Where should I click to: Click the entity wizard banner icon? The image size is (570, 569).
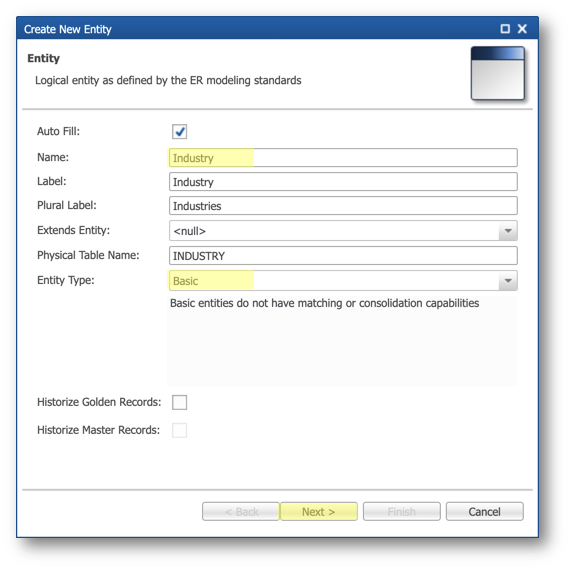[497, 73]
